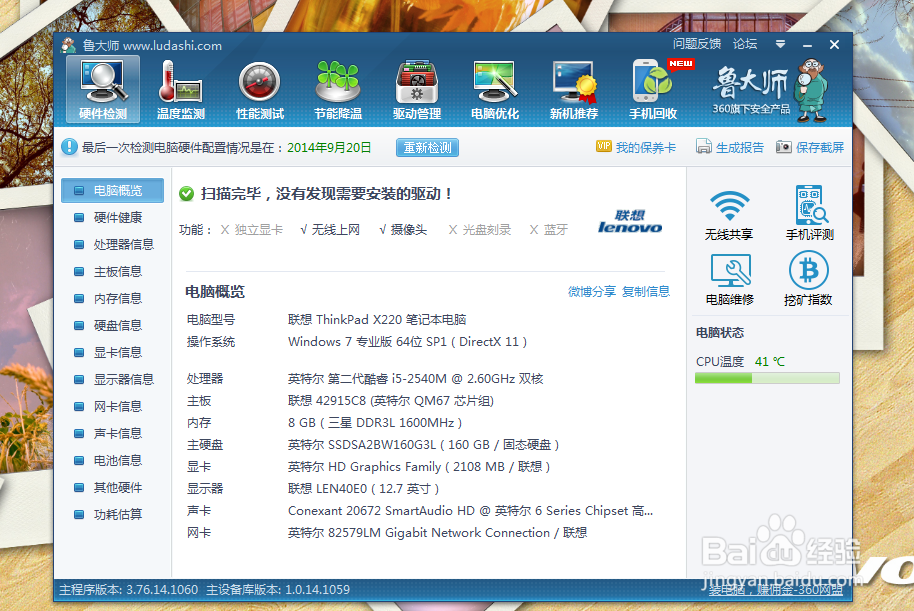Click the green scan-complete checkmark icon
Screen dimensions: 914x611
tap(187, 194)
